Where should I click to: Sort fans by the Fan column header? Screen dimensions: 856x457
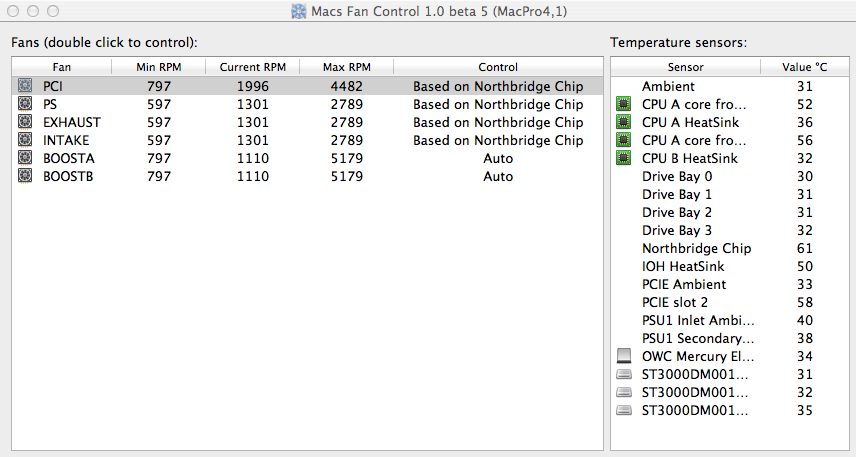coord(62,67)
